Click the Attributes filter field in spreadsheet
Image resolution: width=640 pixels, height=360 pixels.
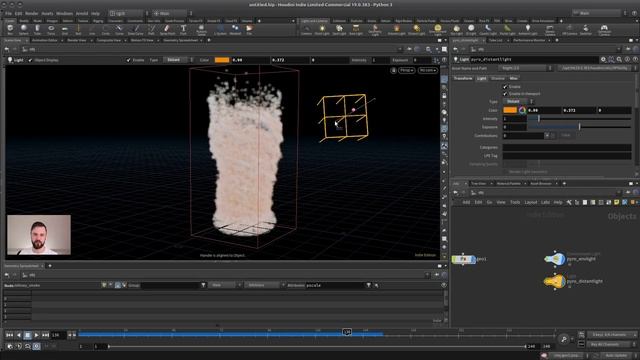coord(335,285)
